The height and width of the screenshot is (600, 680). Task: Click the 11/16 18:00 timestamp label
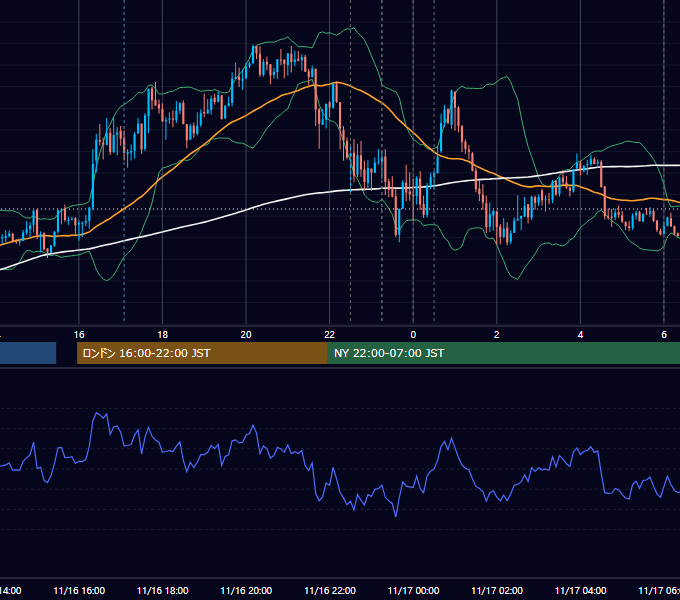pyautogui.click(x=163, y=590)
